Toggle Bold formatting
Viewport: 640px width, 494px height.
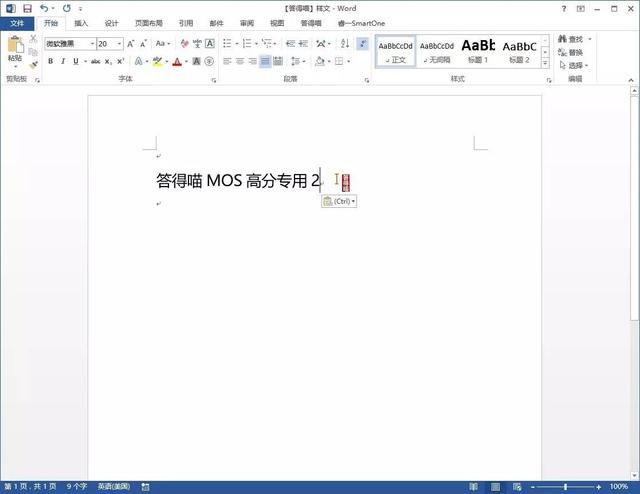click(50, 61)
